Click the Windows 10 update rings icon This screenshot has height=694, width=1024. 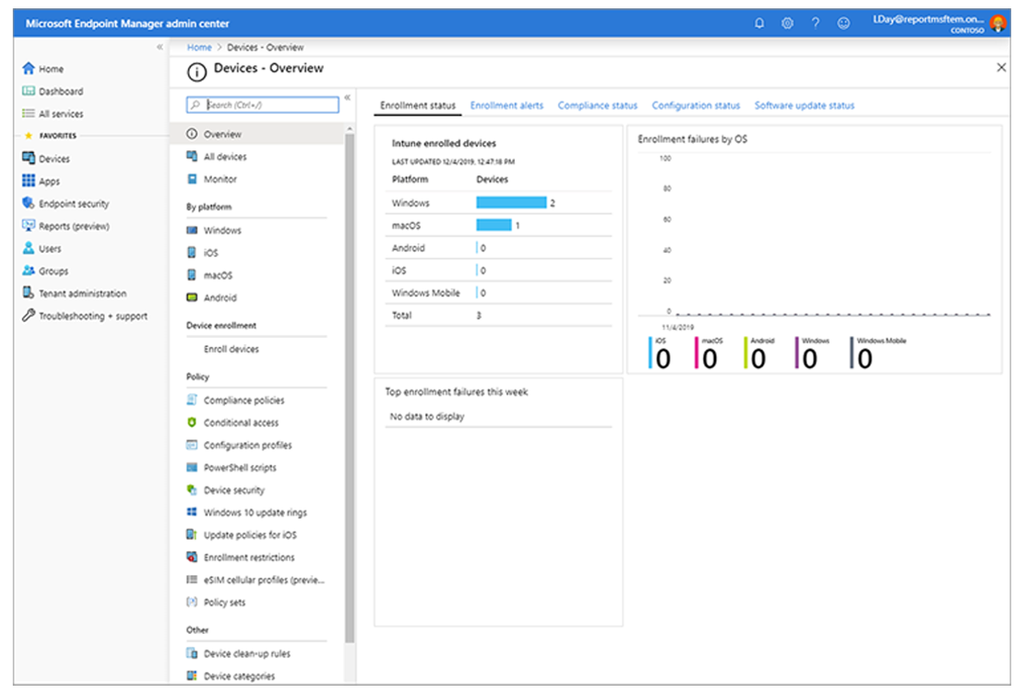click(192, 512)
